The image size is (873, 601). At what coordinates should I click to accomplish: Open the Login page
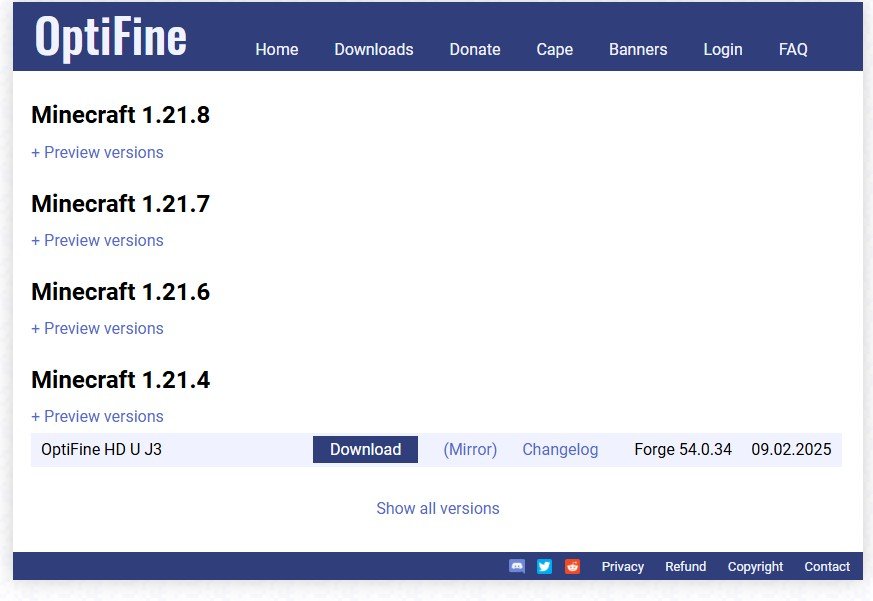[x=723, y=50]
